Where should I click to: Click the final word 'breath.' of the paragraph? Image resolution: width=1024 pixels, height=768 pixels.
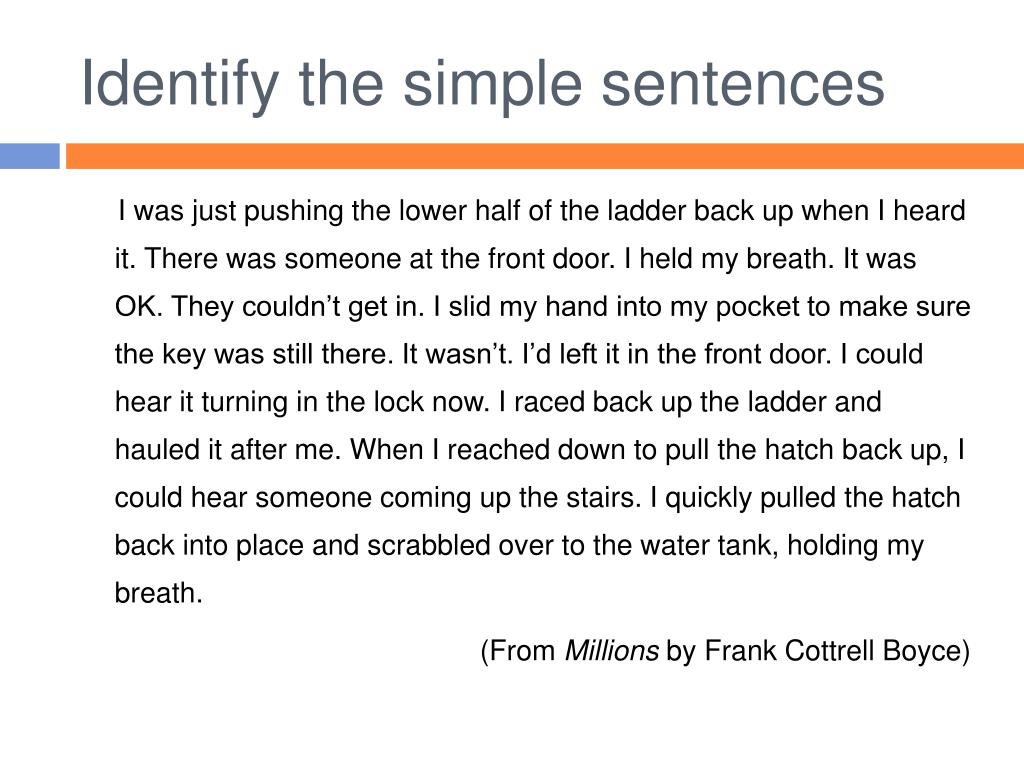pos(159,594)
